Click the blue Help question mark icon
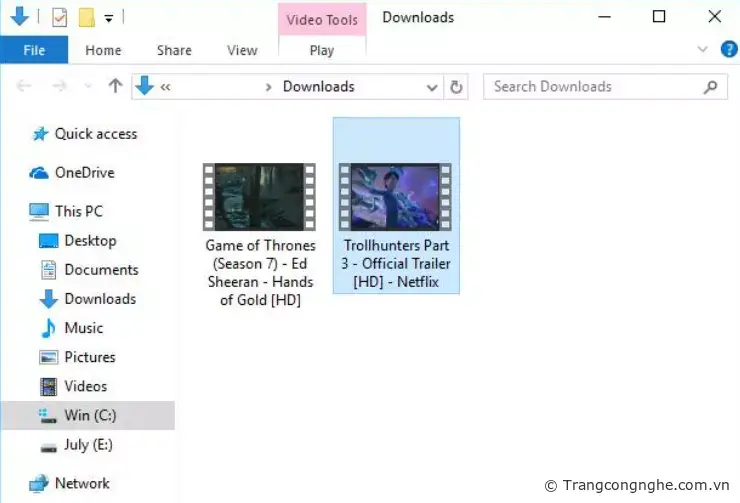 point(727,49)
